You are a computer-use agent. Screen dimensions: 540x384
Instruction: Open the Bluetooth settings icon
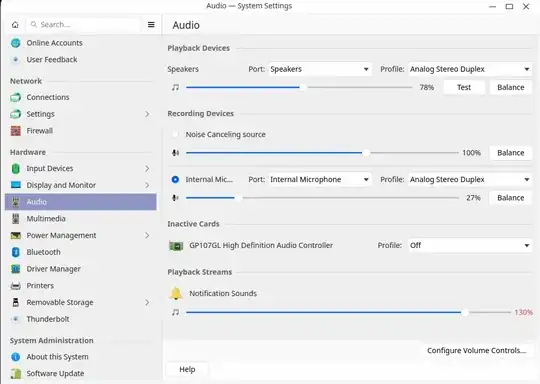tap(15, 252)
